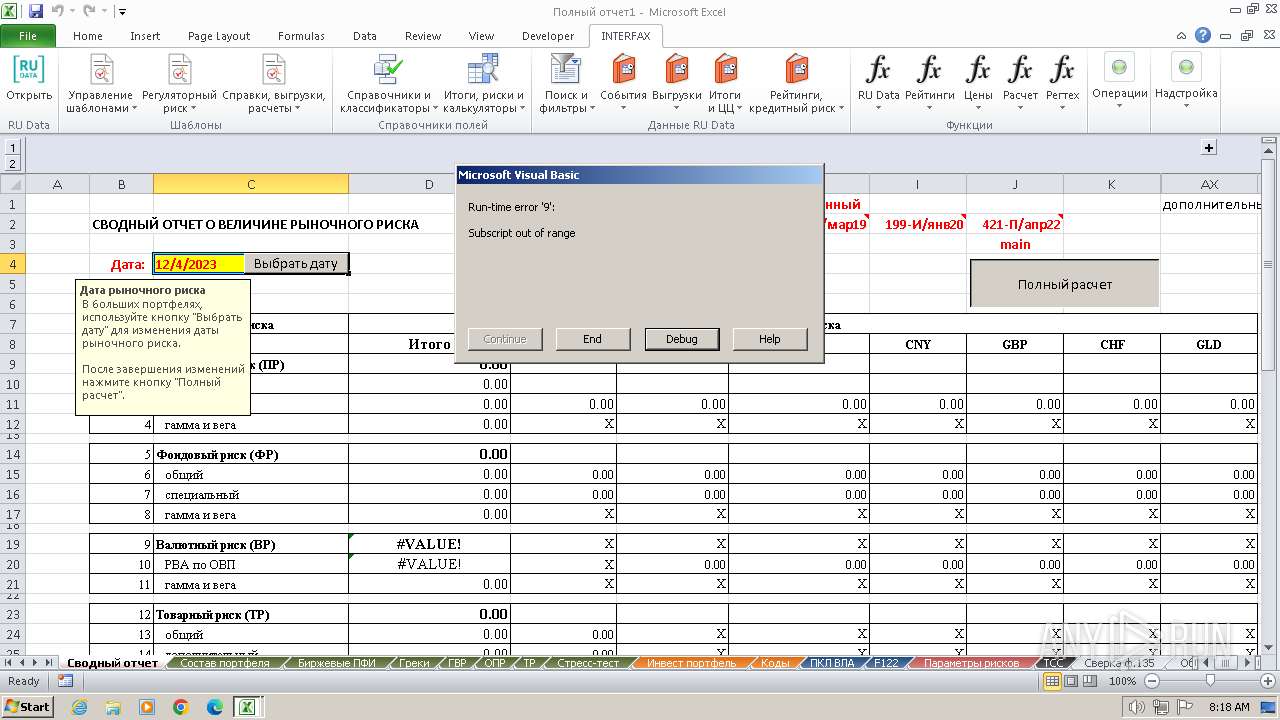Open 'Справки, выгрузки, расчеты' ribbon menu
The height and width of the screenshot is (720, 1280).
pos(274,84)
